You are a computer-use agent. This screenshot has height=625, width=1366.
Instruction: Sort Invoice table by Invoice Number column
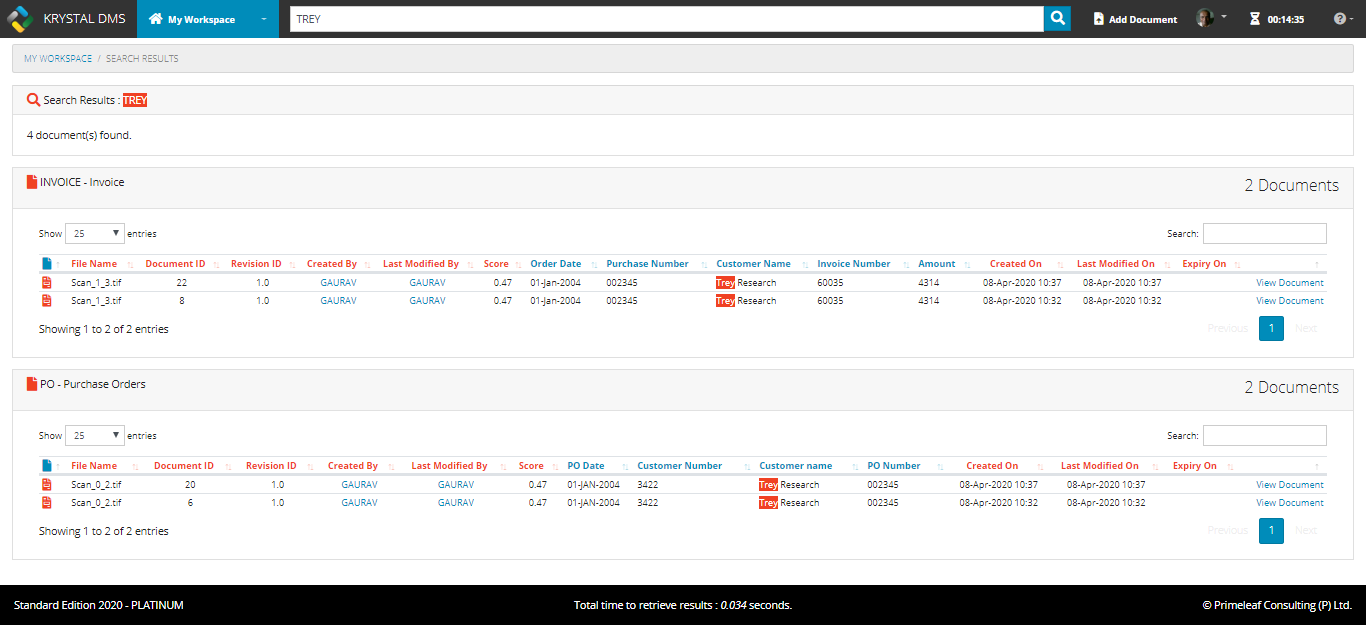tap(853, 264)
